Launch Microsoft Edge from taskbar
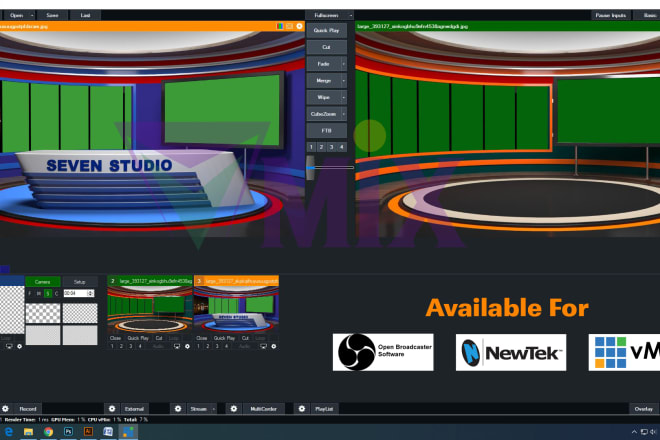The width and height of the screenshot is (660, 440). pyautogui.click(x=8, y=432)
